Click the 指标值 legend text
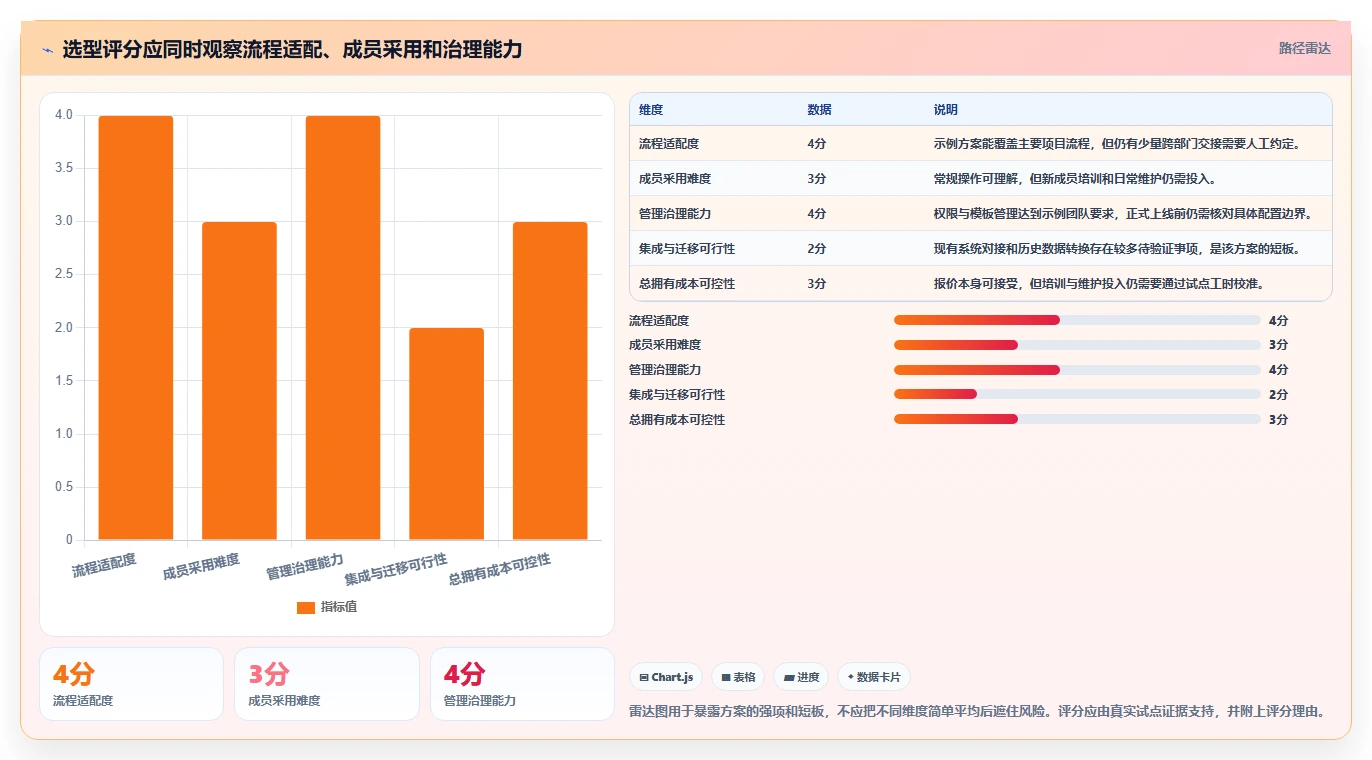 click(x=339, y=607)
